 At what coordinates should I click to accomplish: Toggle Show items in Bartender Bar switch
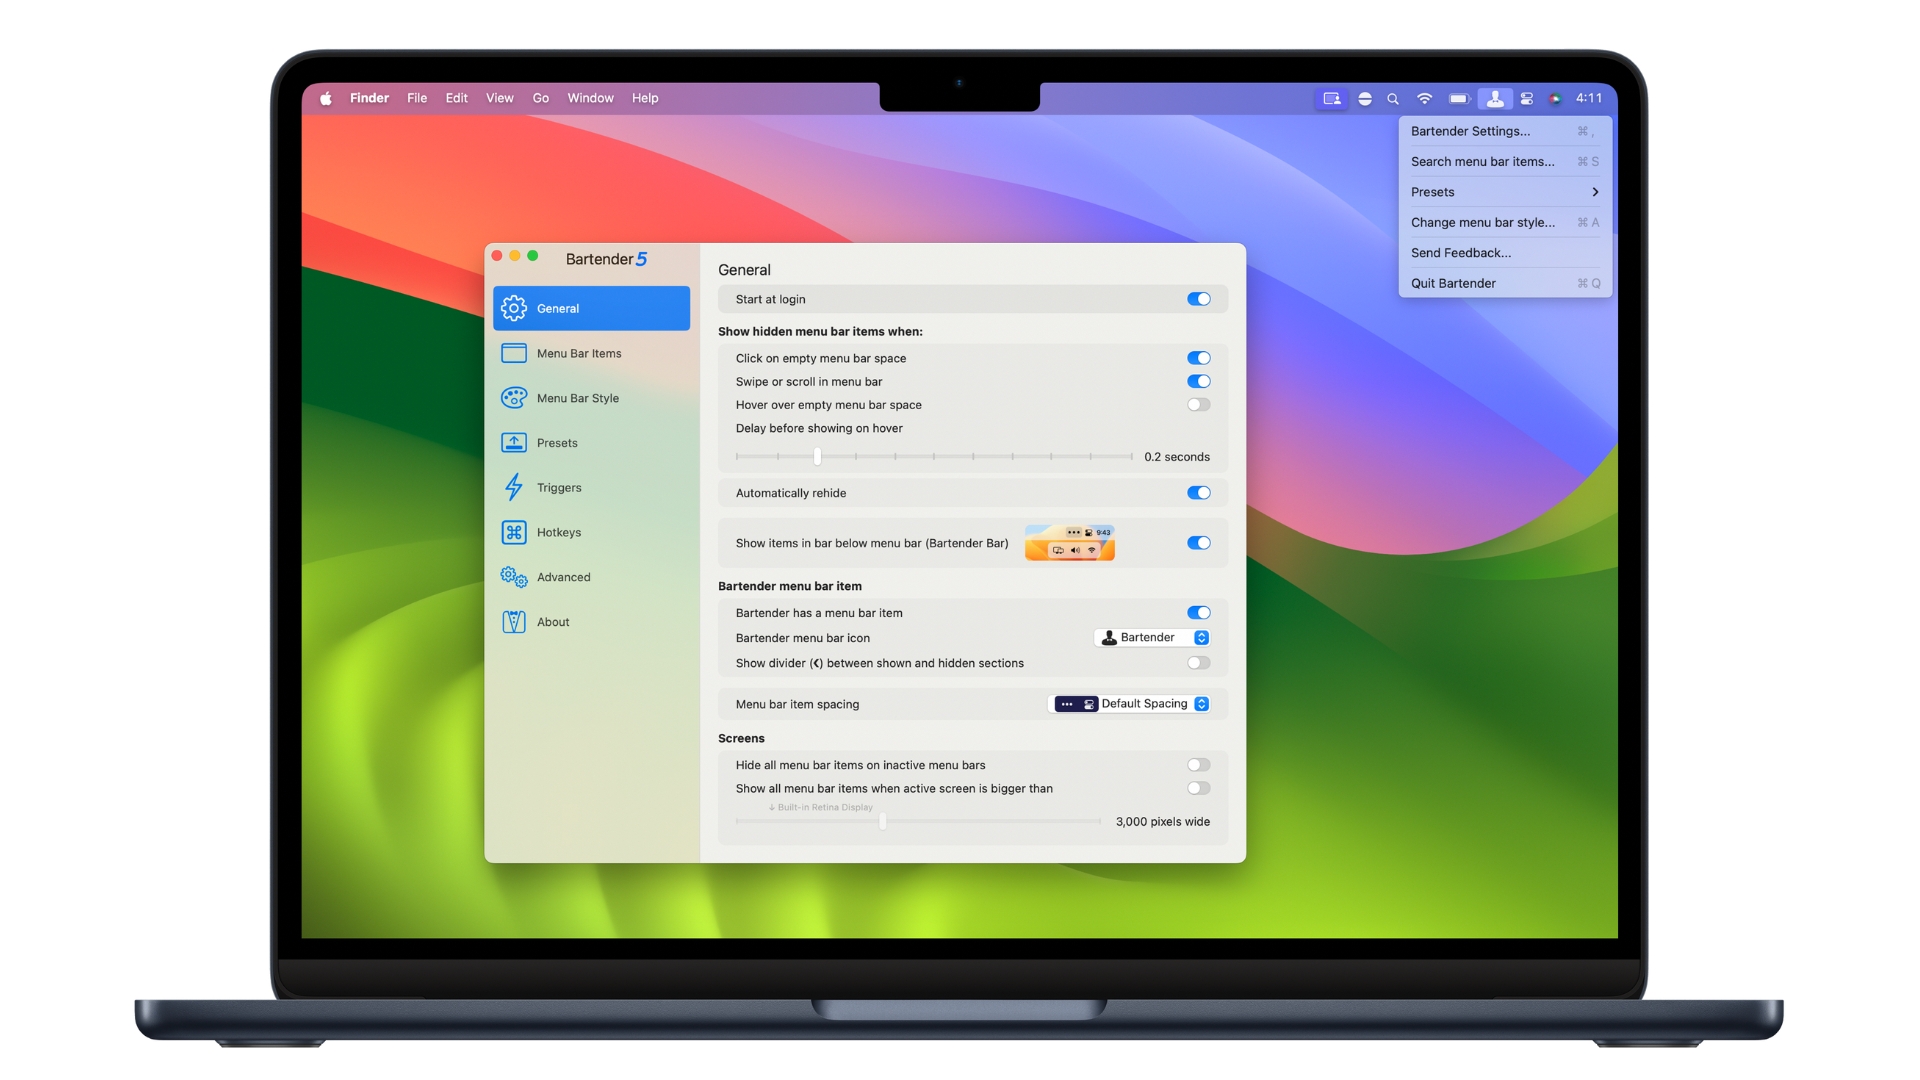[x=1199, y=543]
